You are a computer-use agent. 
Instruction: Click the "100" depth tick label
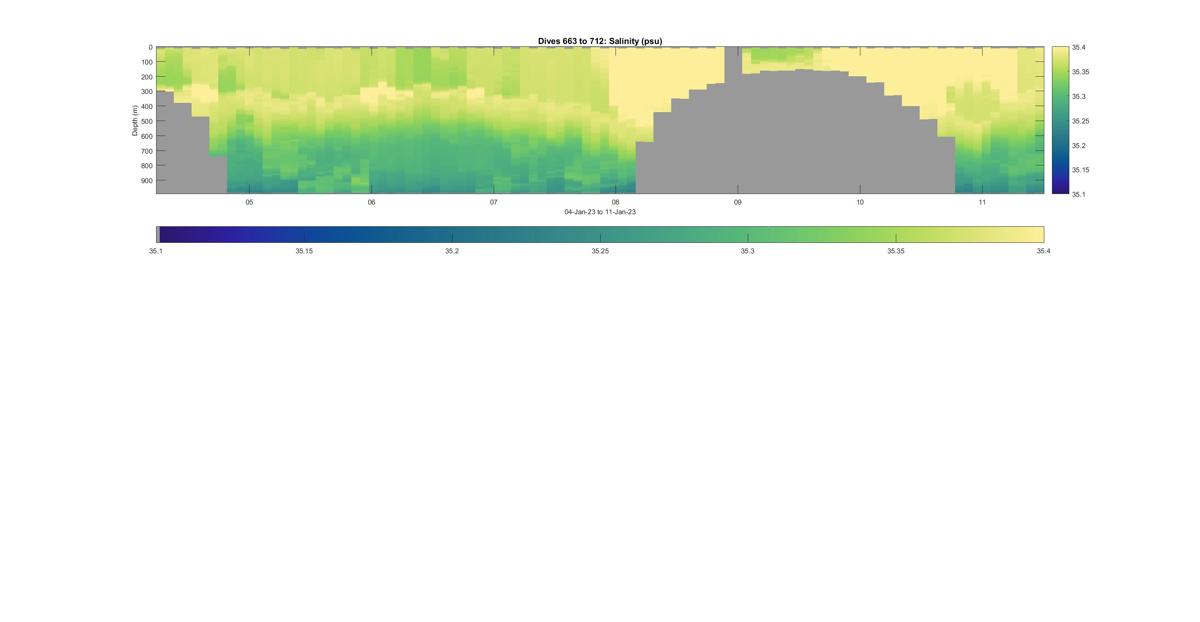[x=146, y=62]
